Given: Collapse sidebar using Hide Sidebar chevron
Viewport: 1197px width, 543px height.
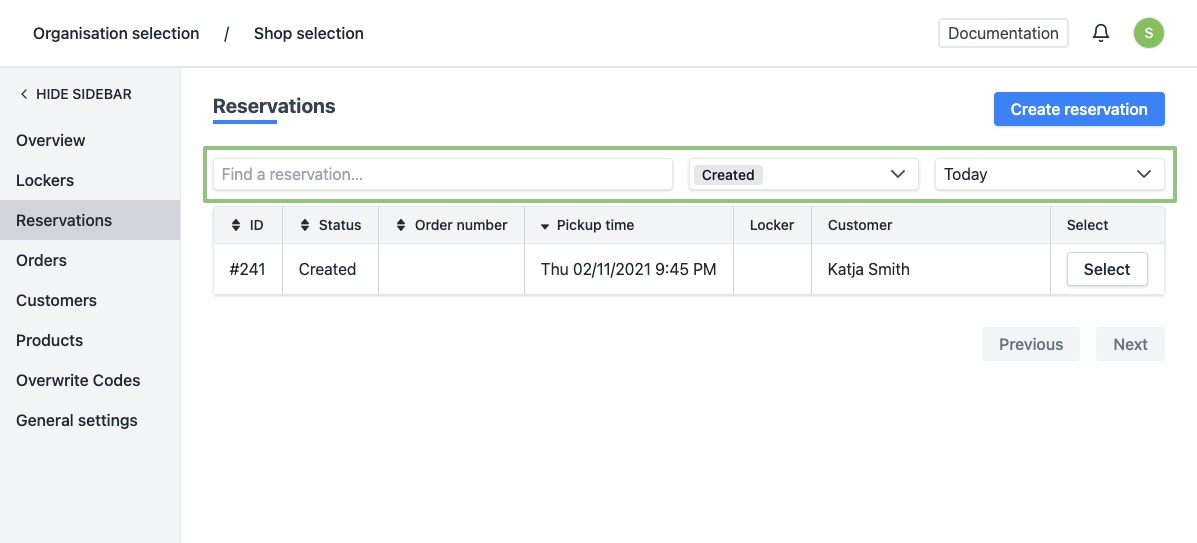Looking at the screenshot, I should (x=24, y=94).
